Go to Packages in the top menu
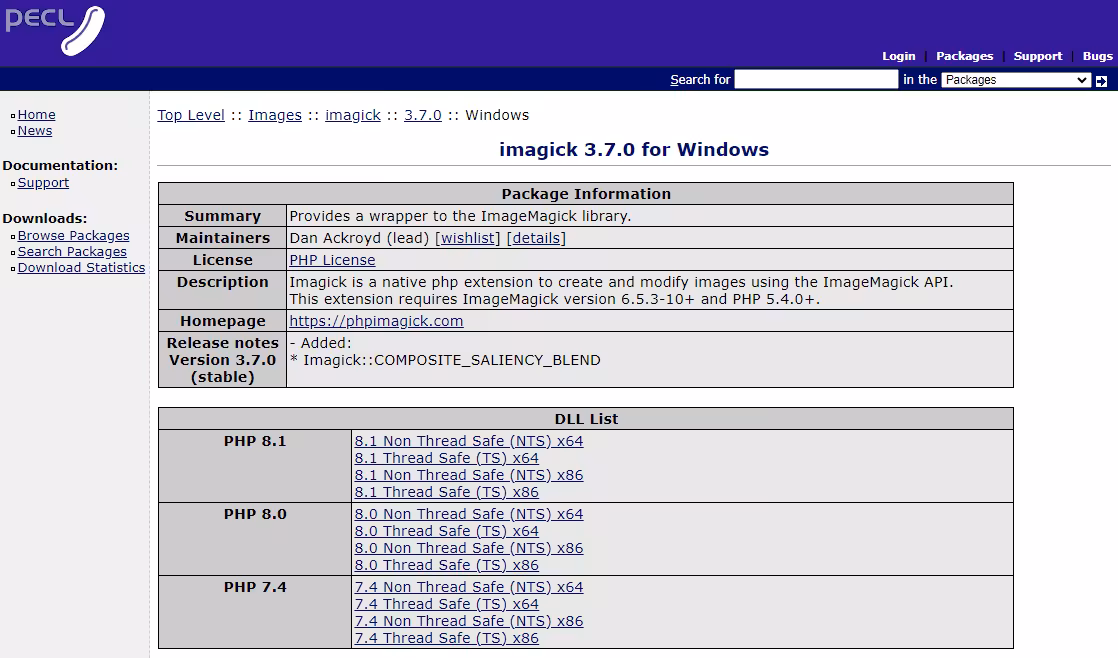Image resolution: width=1118 pixels, height=658 pixels. 964,56
